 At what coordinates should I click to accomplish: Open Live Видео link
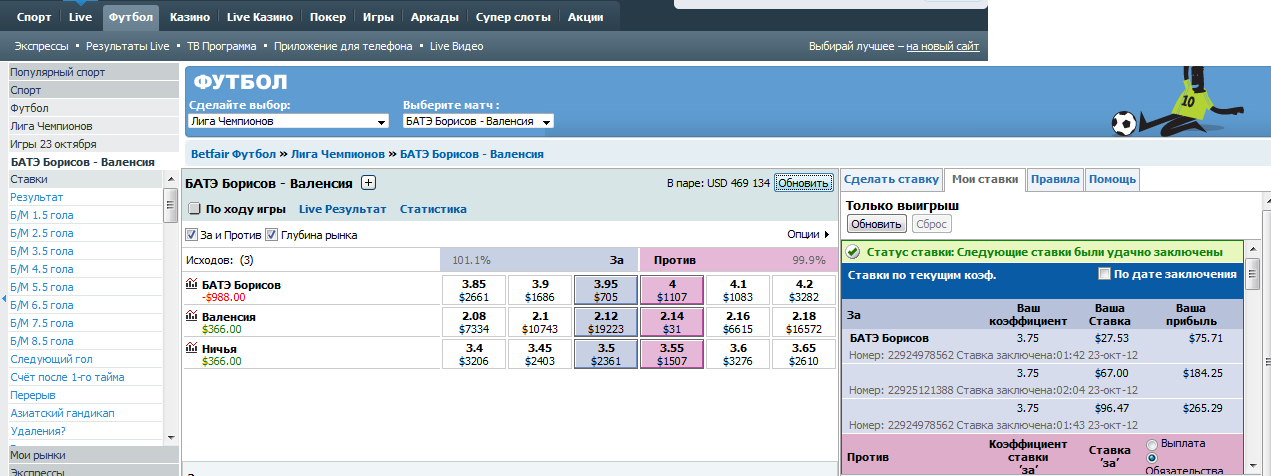pyautogui.click(x=456, y=46)
